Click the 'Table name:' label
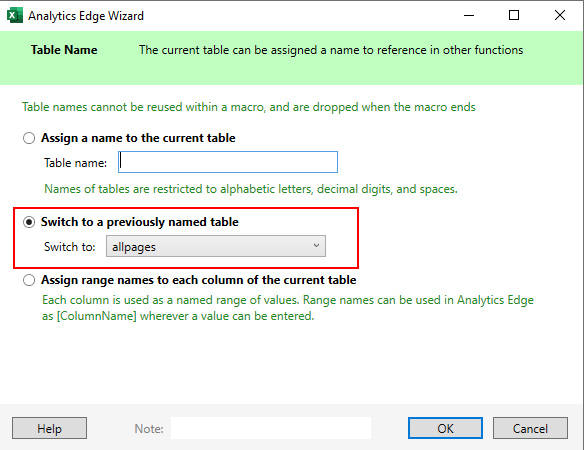Screen dimensions: 584x450 coord(75,163)
